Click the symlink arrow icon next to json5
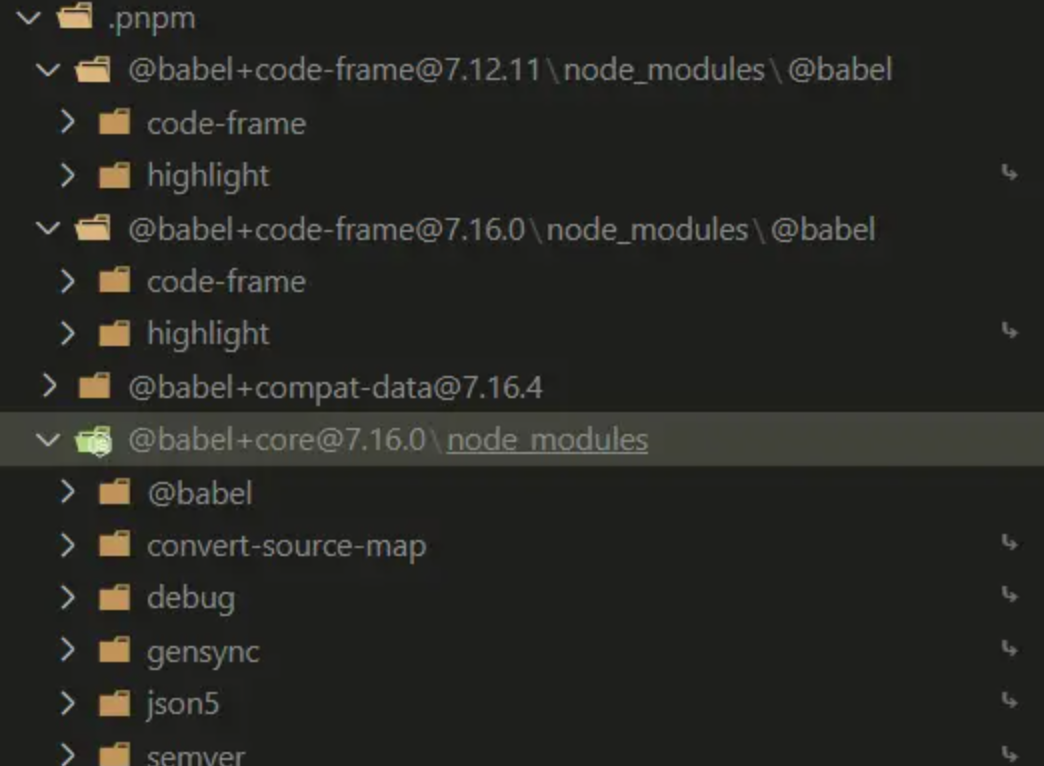The height and width of the screenshot is (766, 1044). 1009,700
